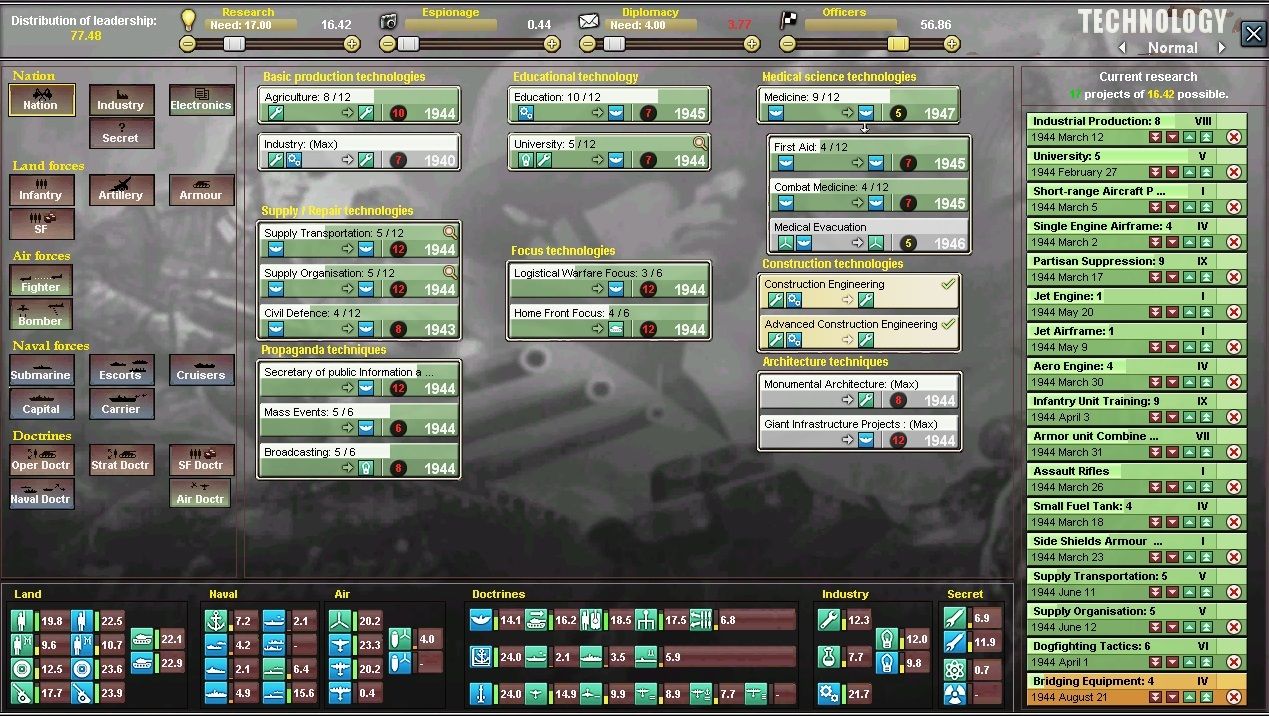
Task: Decrease Officers leadership with the minus button
Action: [788, 44]
